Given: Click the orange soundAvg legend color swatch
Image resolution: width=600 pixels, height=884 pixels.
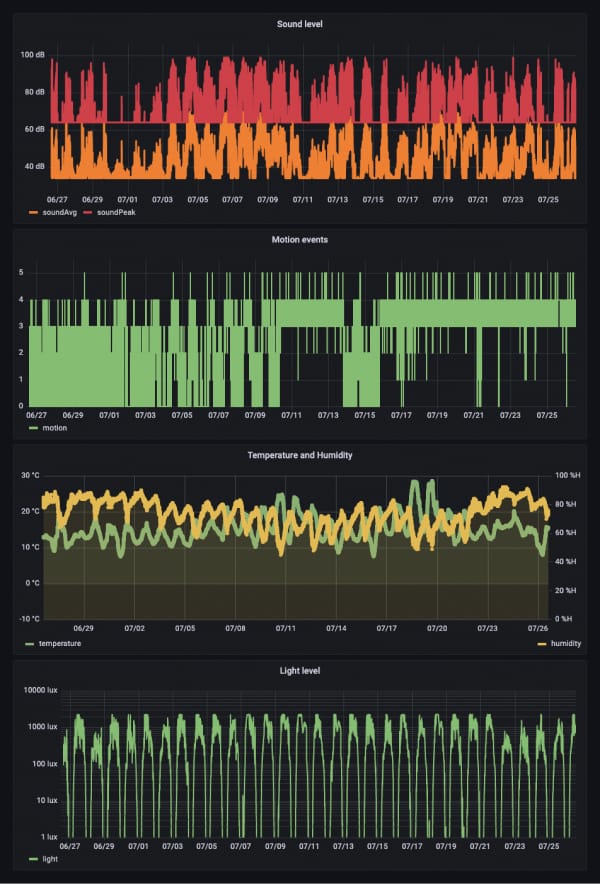Looking at the screenshot, I should tap(33, 213).
